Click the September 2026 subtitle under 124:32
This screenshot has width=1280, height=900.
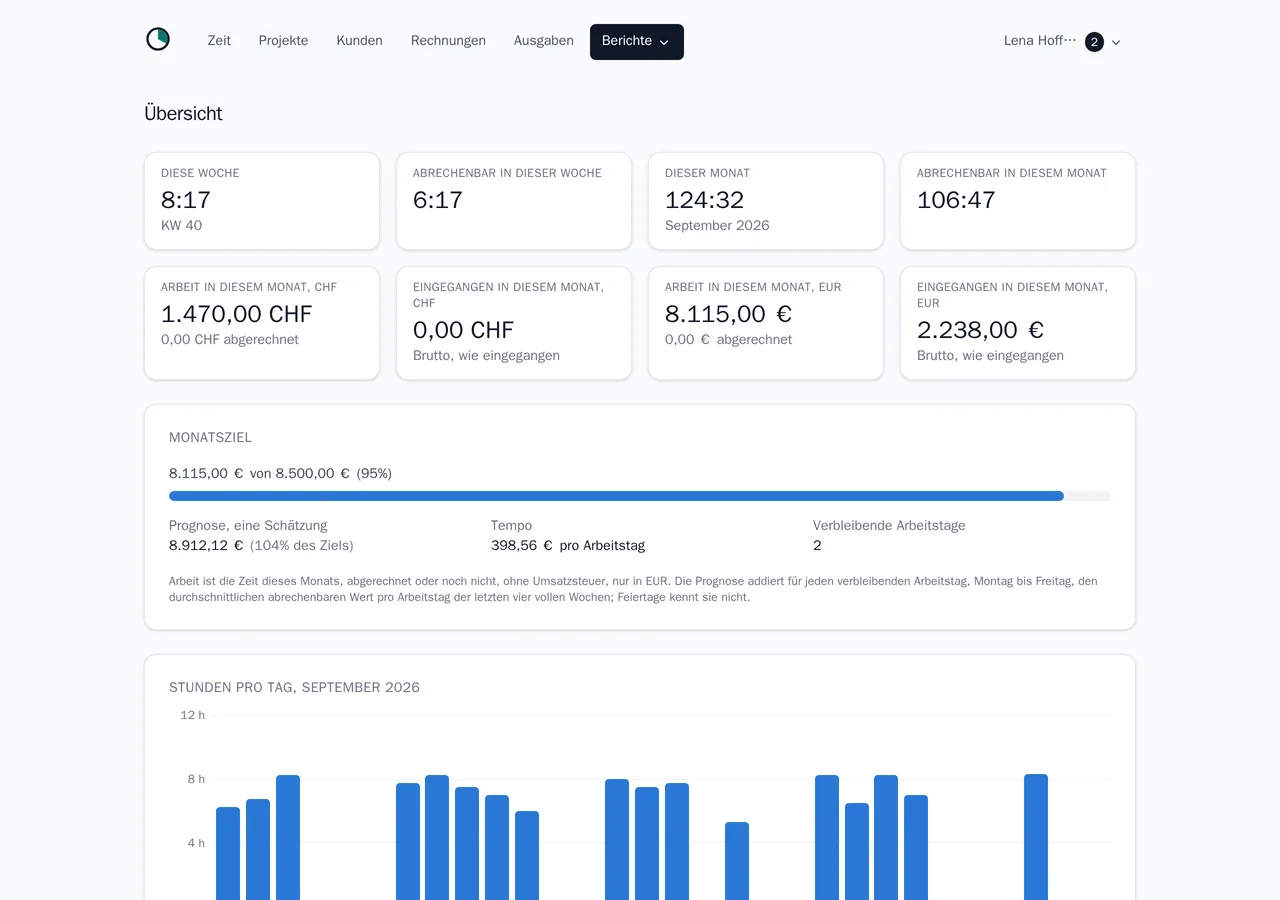pyautogui.click(x=717, y=226)
